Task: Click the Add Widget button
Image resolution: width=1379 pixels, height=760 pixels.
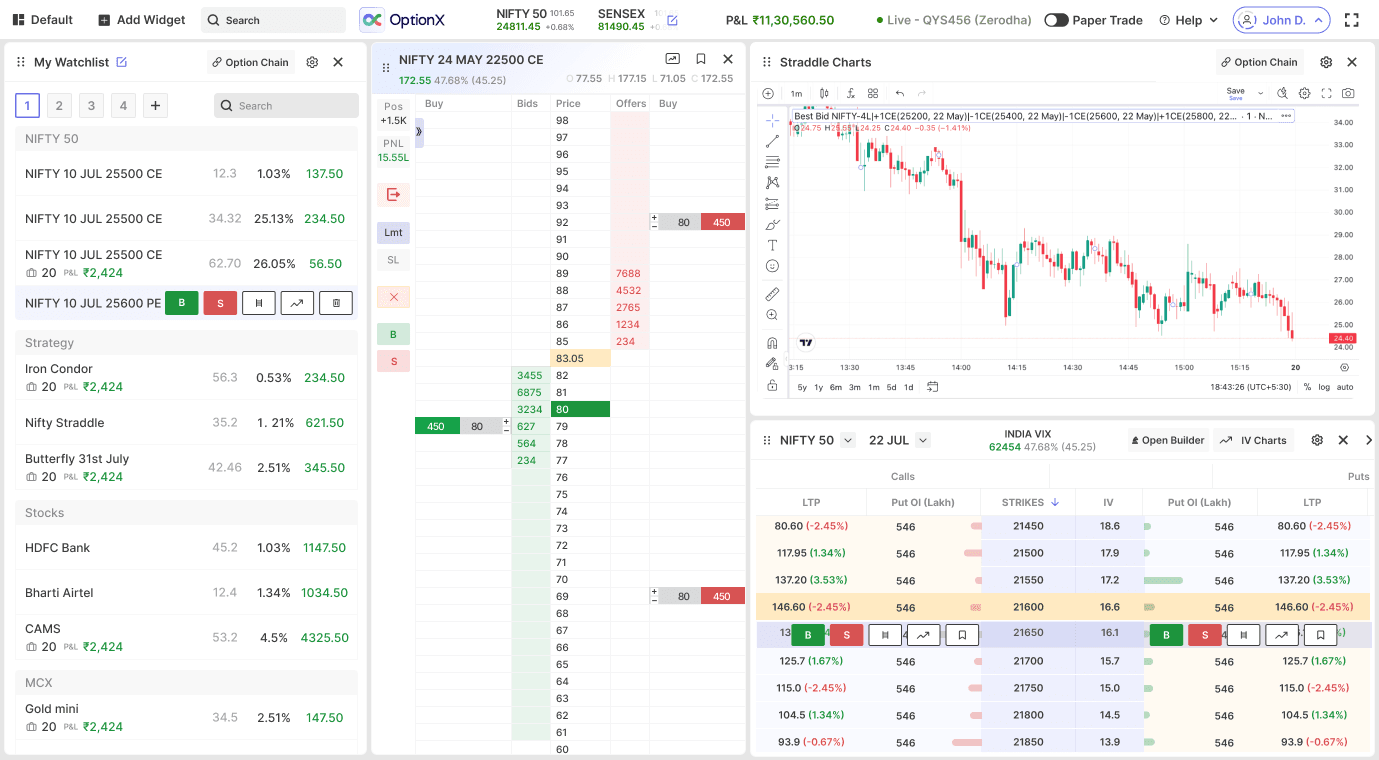Action: 142,20
